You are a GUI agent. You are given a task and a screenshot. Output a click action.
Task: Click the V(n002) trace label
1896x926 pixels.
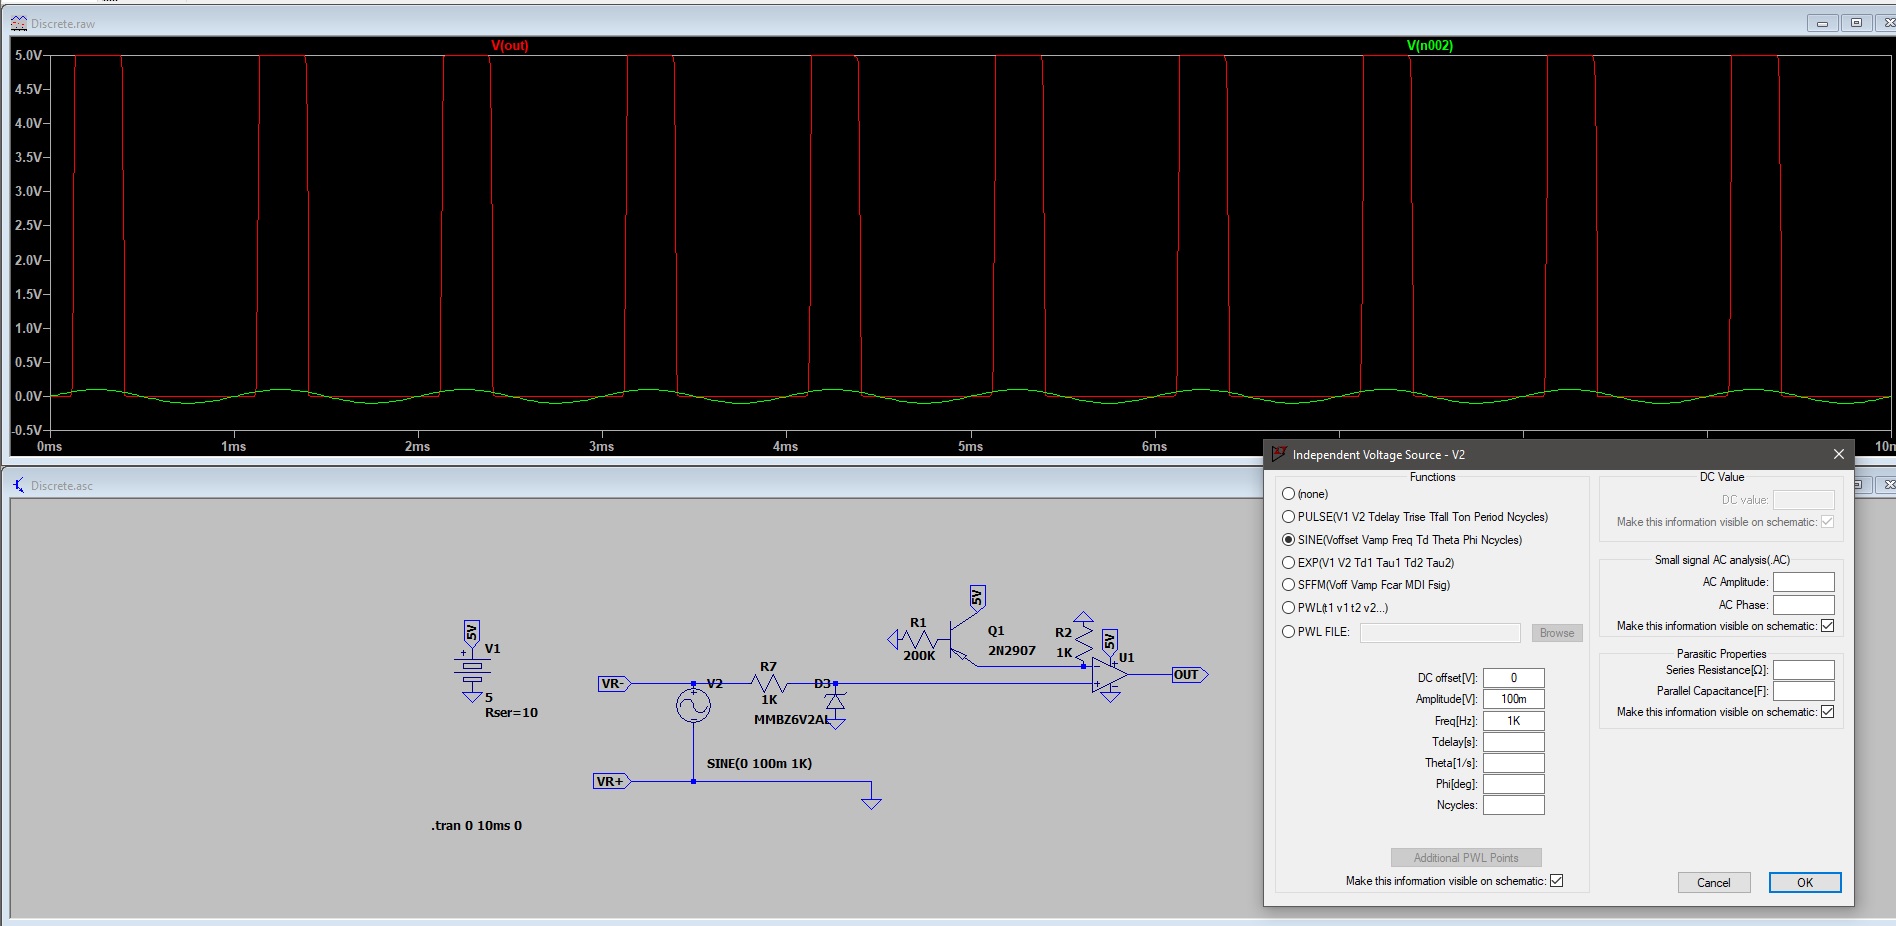click(x=1429, y=46)
